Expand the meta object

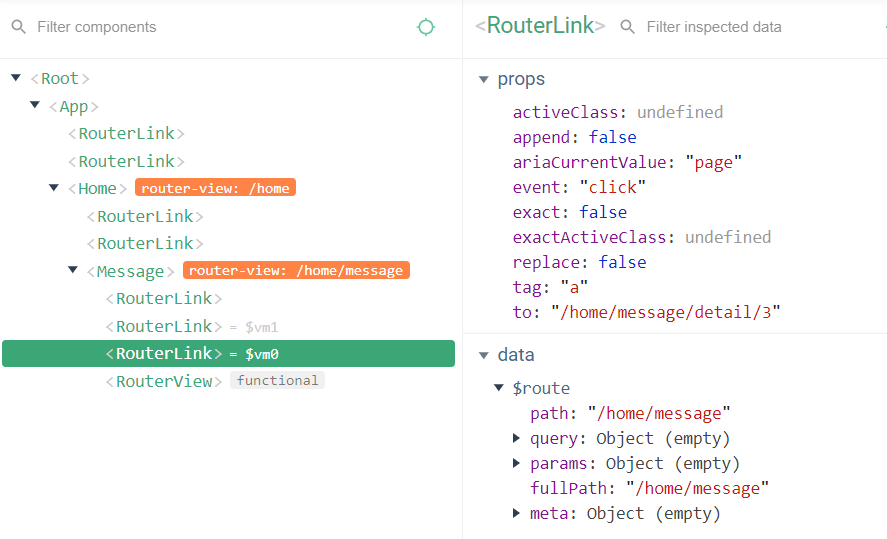coord(516,512)
